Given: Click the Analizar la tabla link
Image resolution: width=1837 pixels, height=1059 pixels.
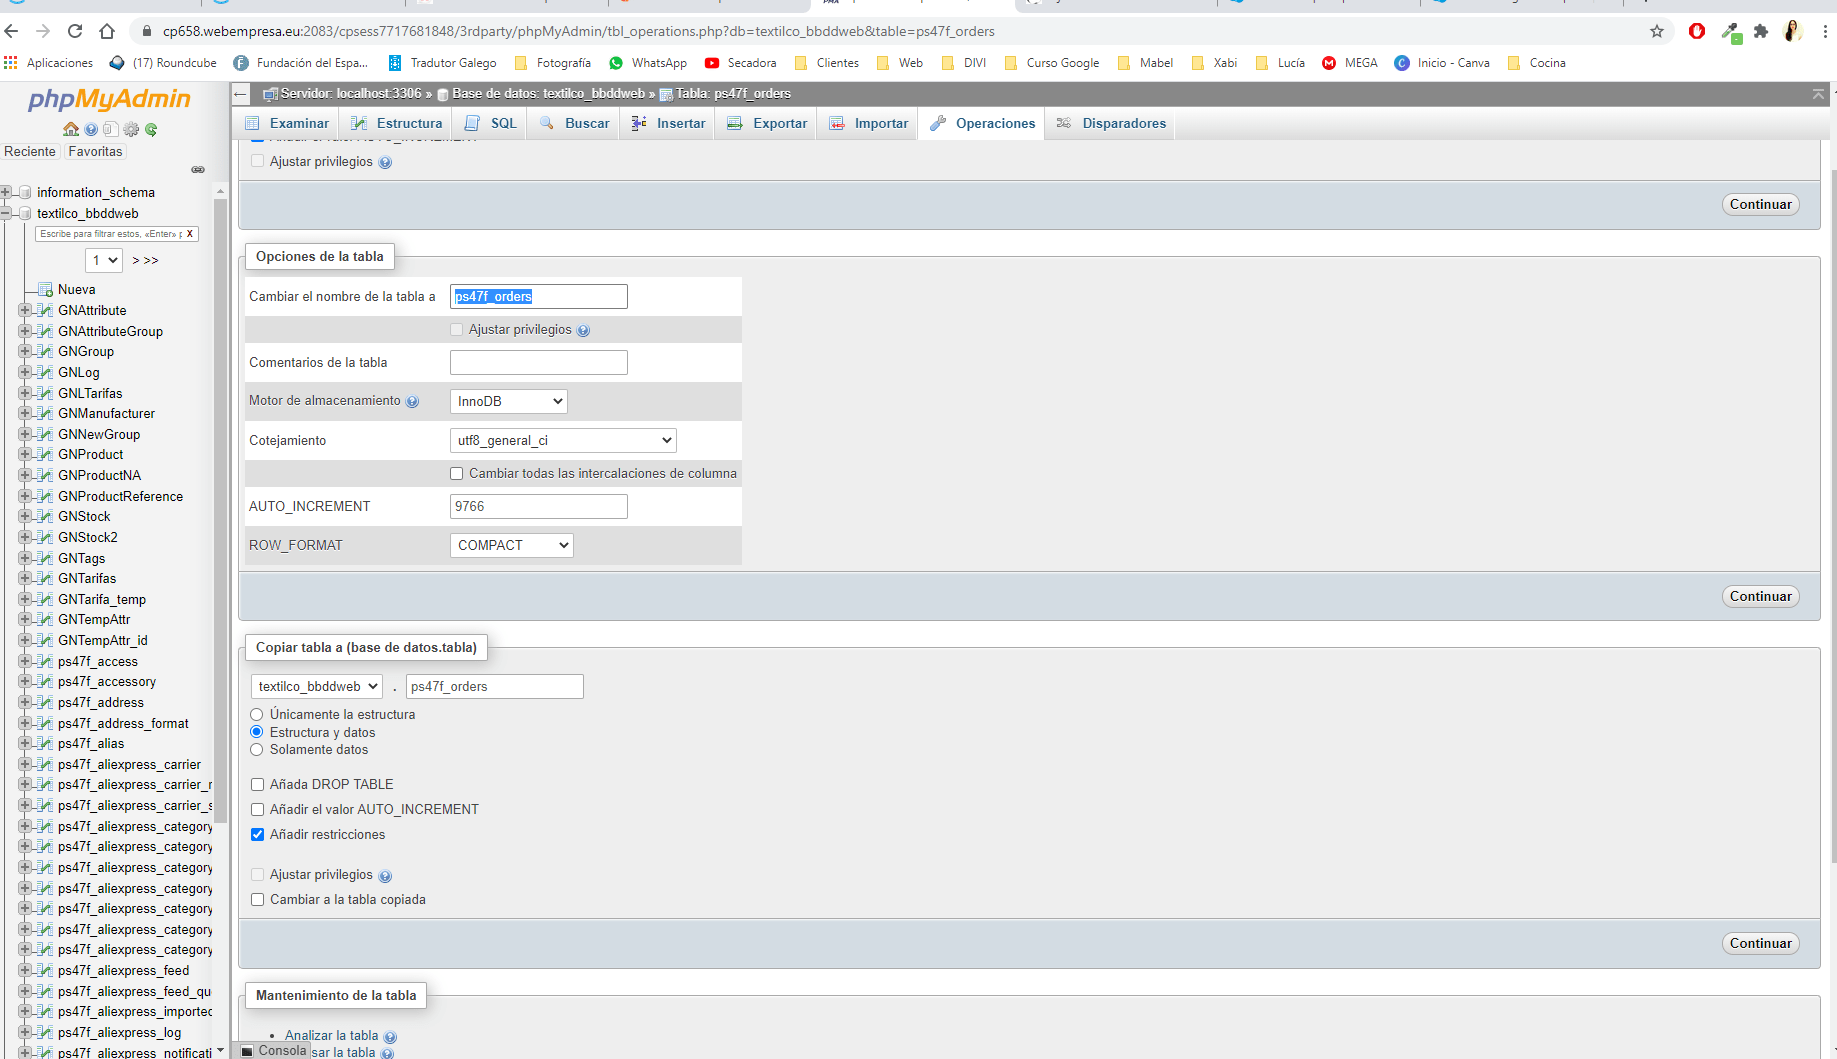Looking at the screenshot, I should (331, 1035).
